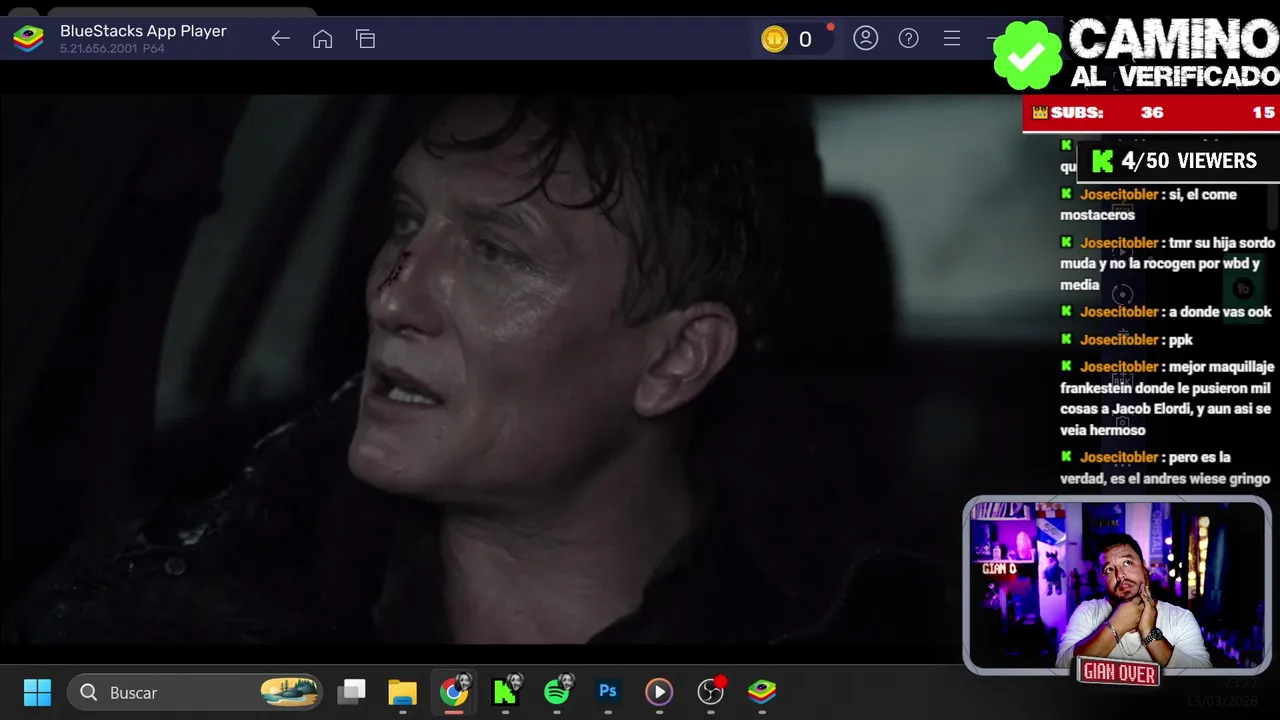Click the chat message reading 'ppk'
The image size is (1280, 720).
point(1127,340)
